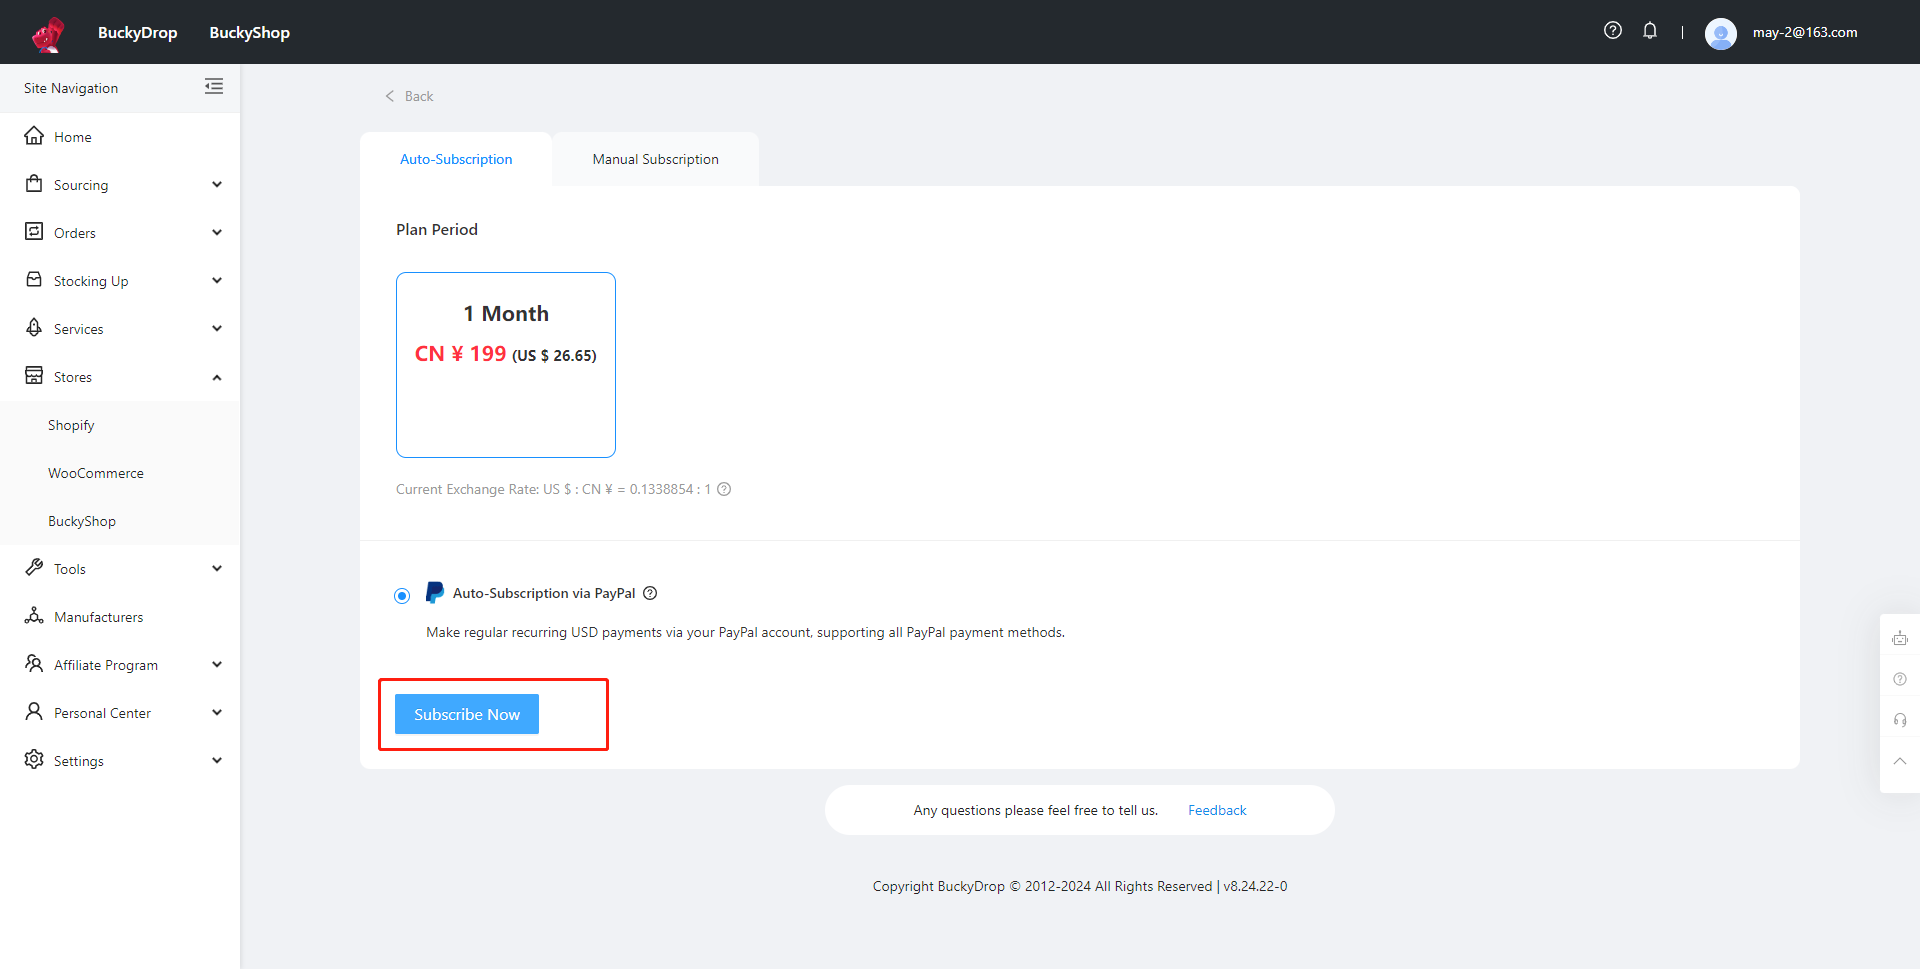Click the may-2@163.com account name

click(1805, 32)
